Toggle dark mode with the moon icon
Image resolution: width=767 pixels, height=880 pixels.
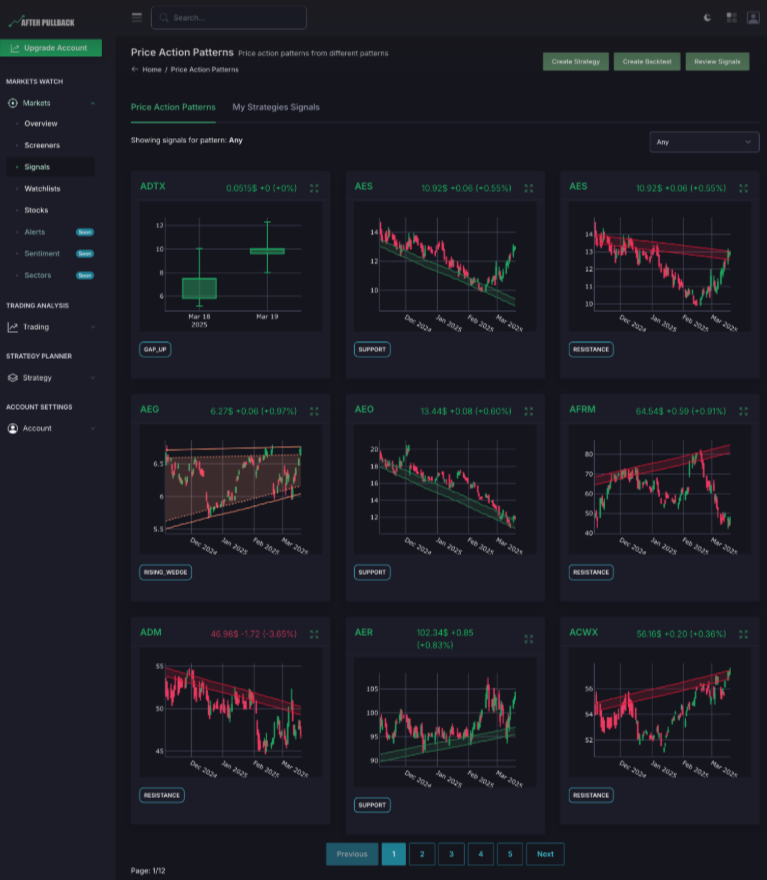tap(708, 17)
